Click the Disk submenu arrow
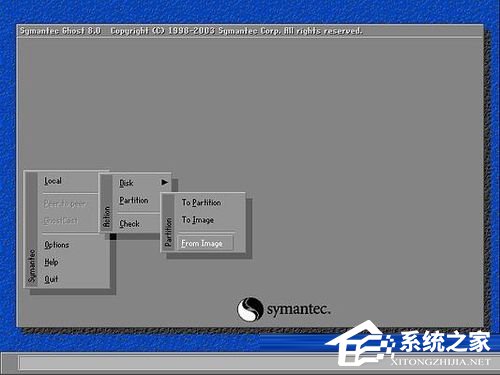Viewport: 500px width, 375px height. [x=165, y=182]
